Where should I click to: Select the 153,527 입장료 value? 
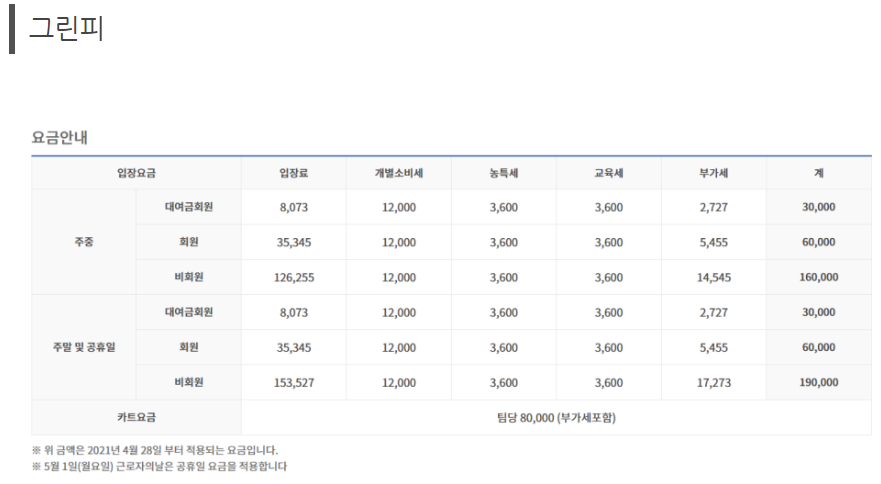pos(294,382)
